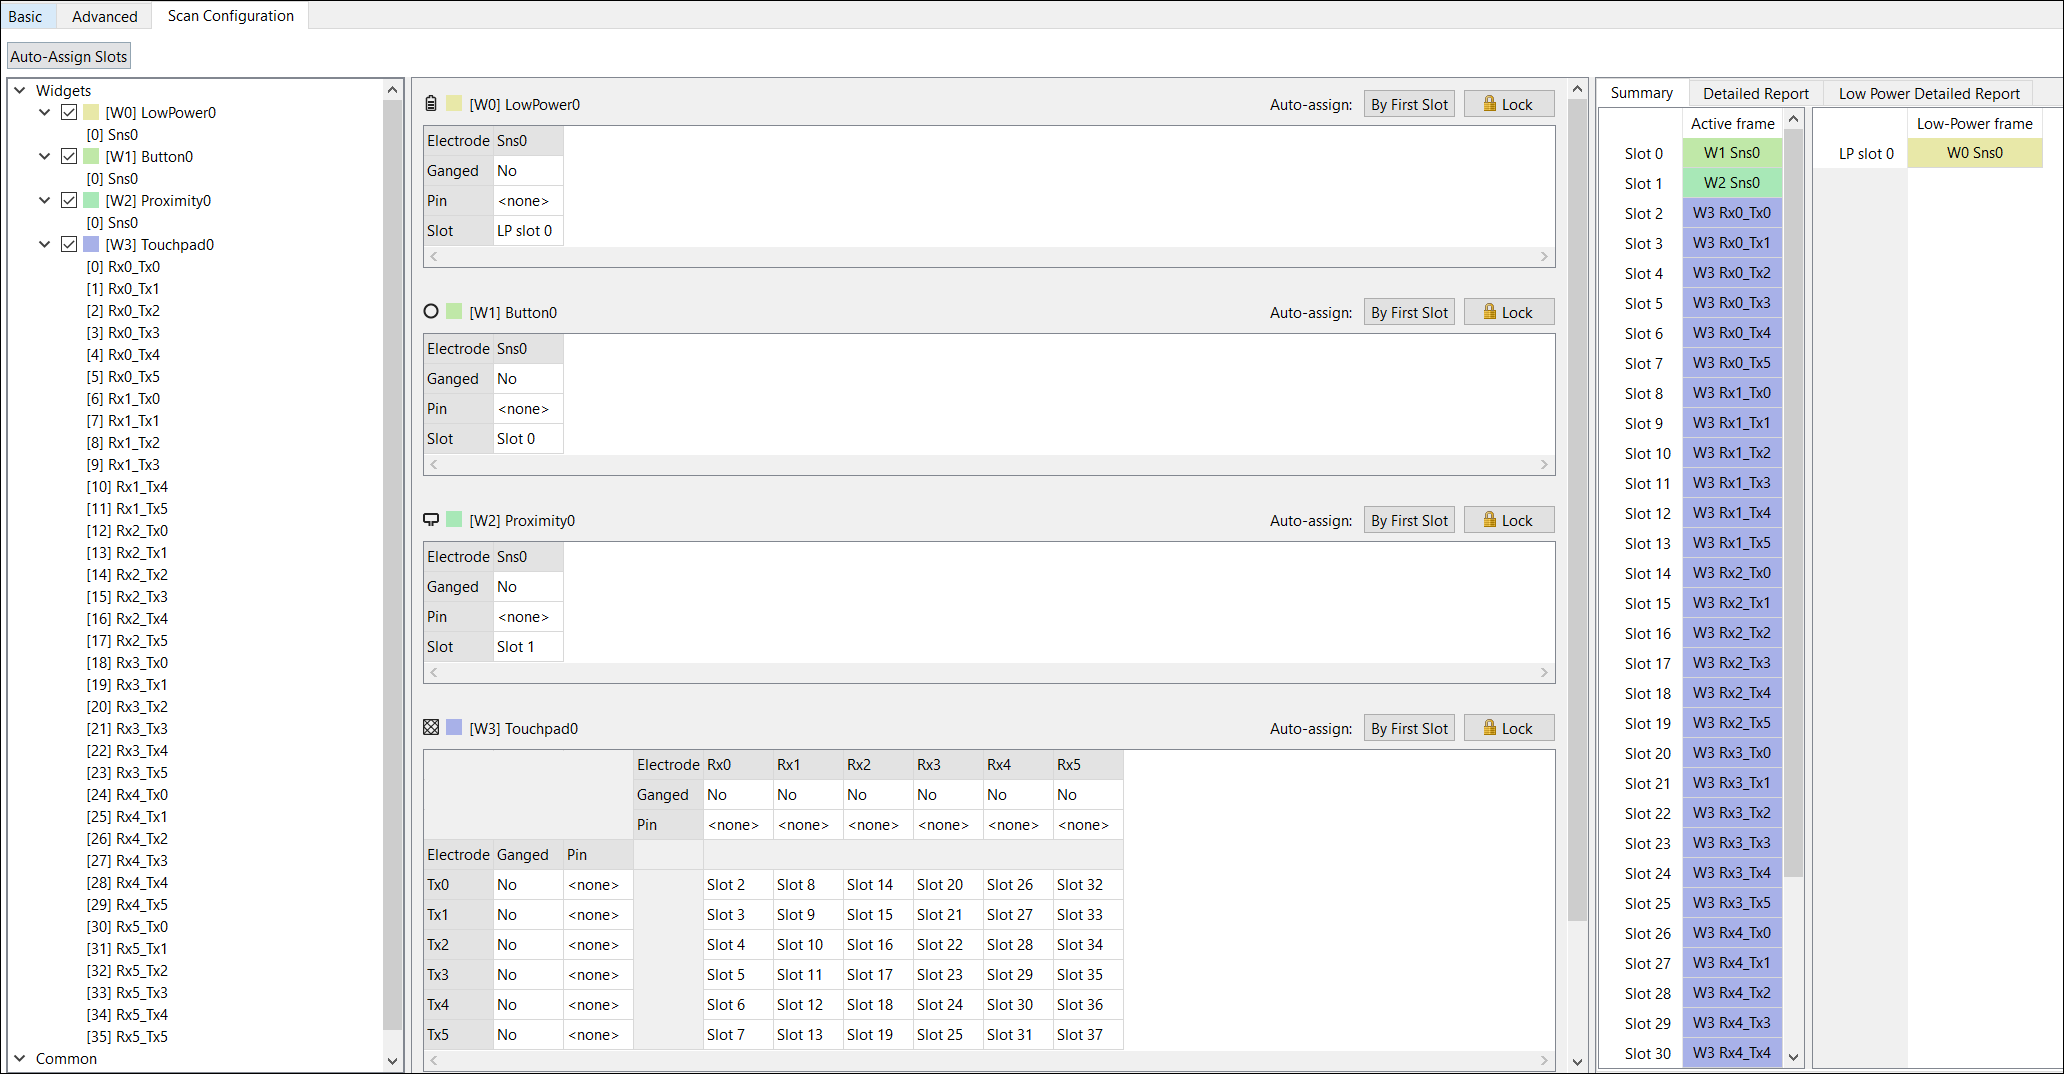
Task: Click the center panel vertical scrollbar thumb
Action: tap(1577, 510)
